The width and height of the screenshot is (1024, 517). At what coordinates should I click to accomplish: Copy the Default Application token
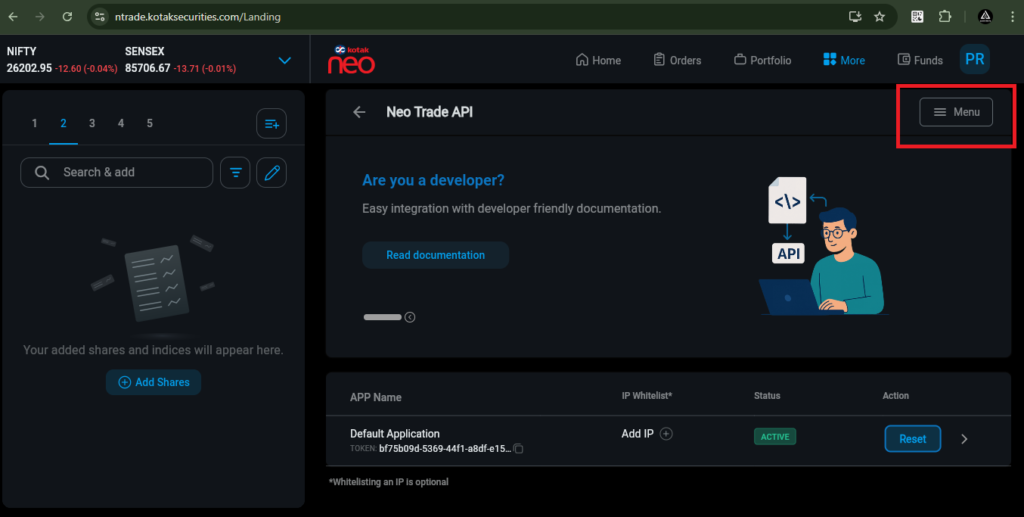point(518,449)
